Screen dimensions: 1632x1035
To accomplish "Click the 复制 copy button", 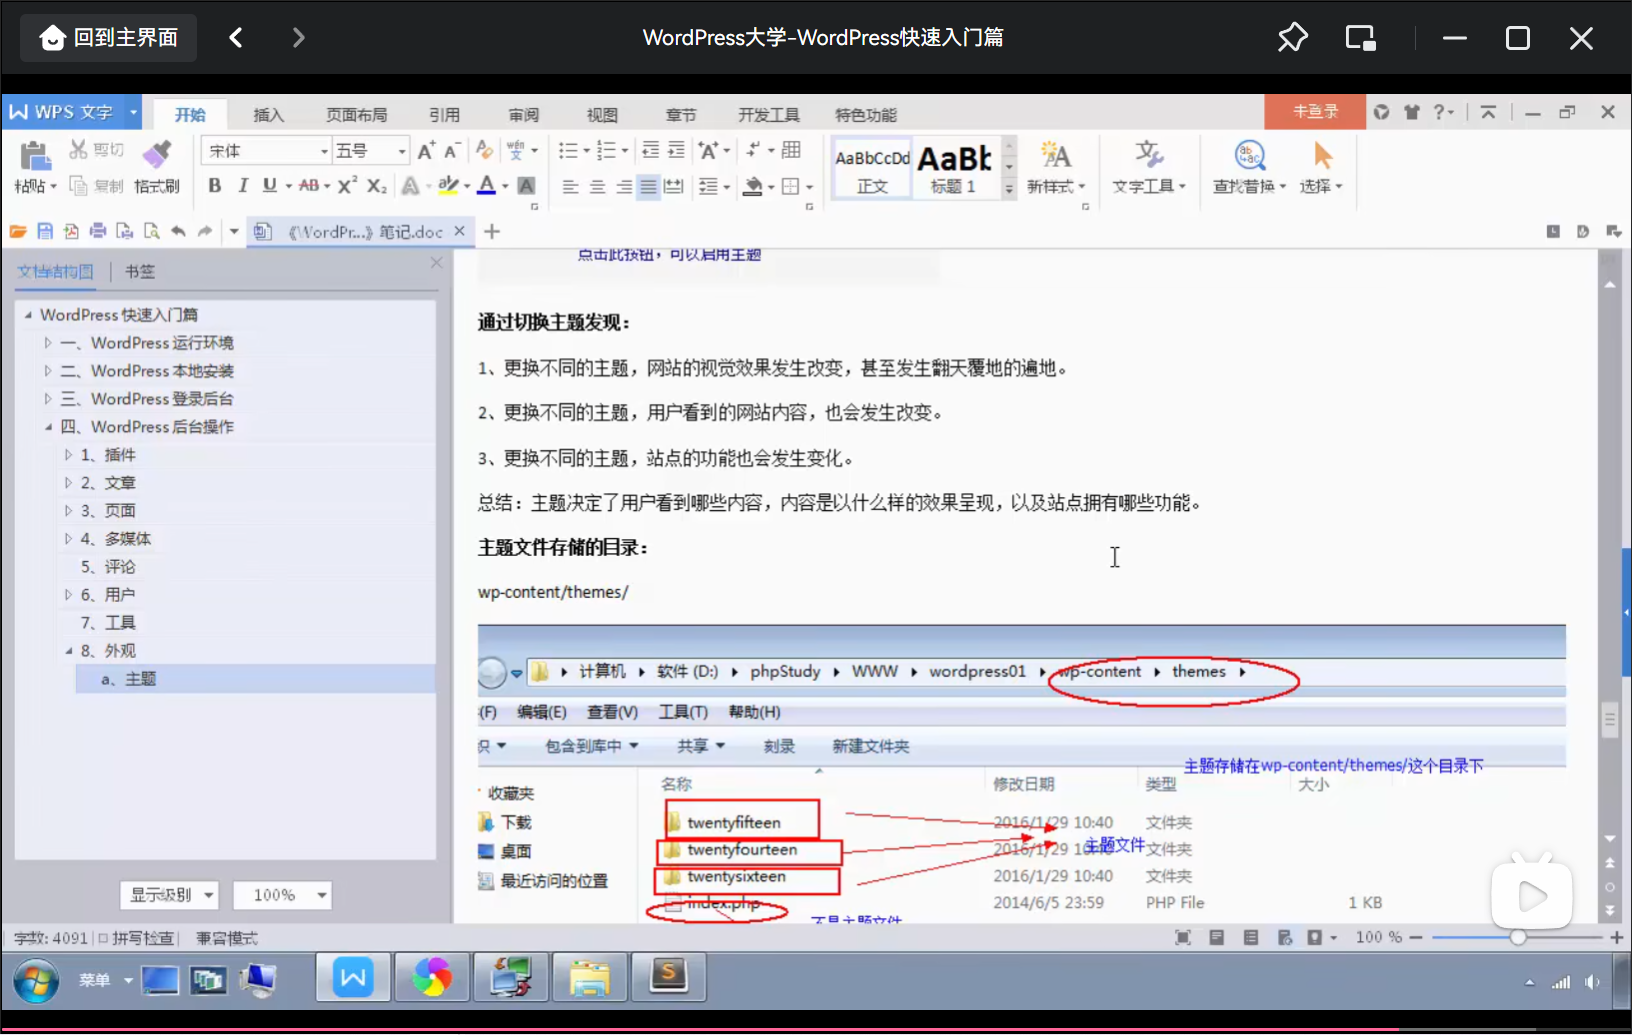I will pos(97,186).
